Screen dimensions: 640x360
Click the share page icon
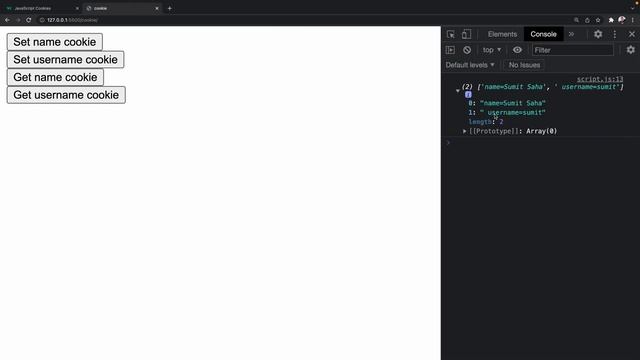(x=587, y=20)
